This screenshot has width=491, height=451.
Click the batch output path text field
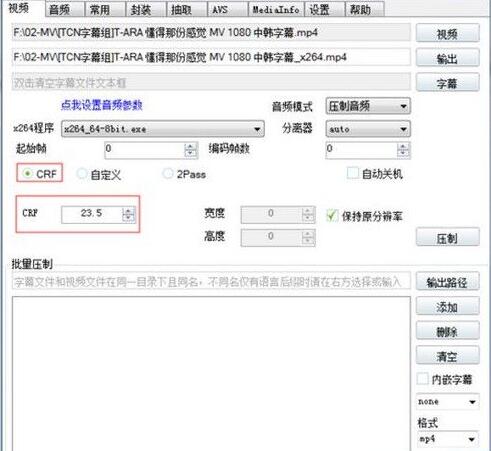(x=211, y=282)
